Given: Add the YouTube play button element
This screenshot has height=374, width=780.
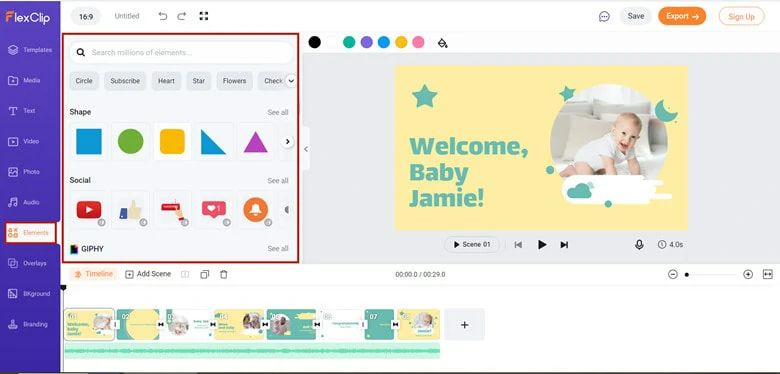Looking at the screenshot, I should (89, 209).
